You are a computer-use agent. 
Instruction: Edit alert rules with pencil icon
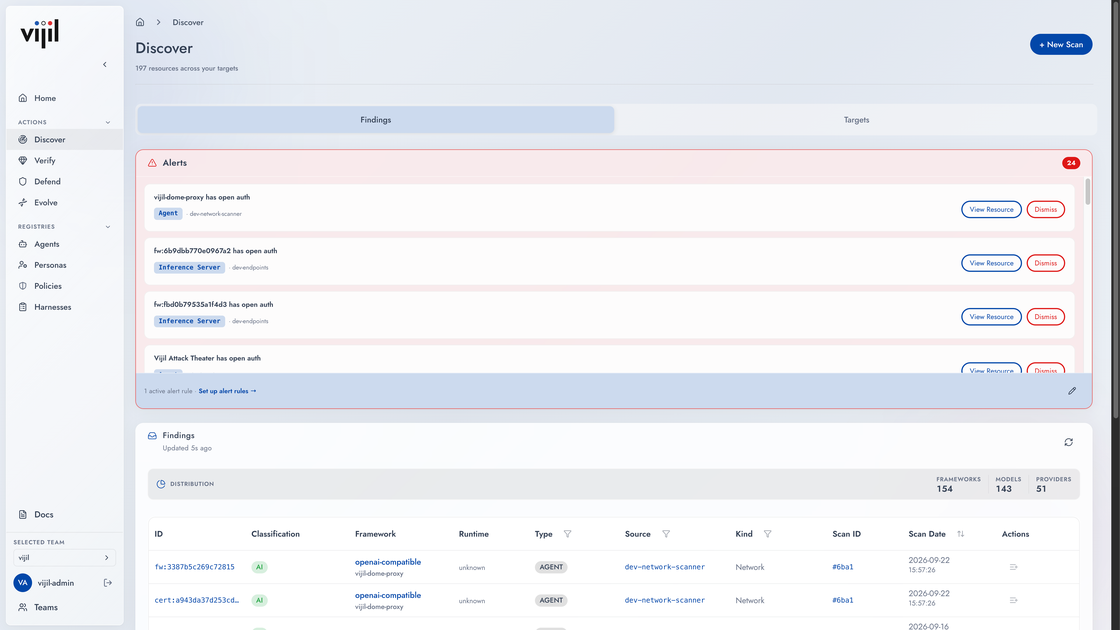coord(1072,391)
